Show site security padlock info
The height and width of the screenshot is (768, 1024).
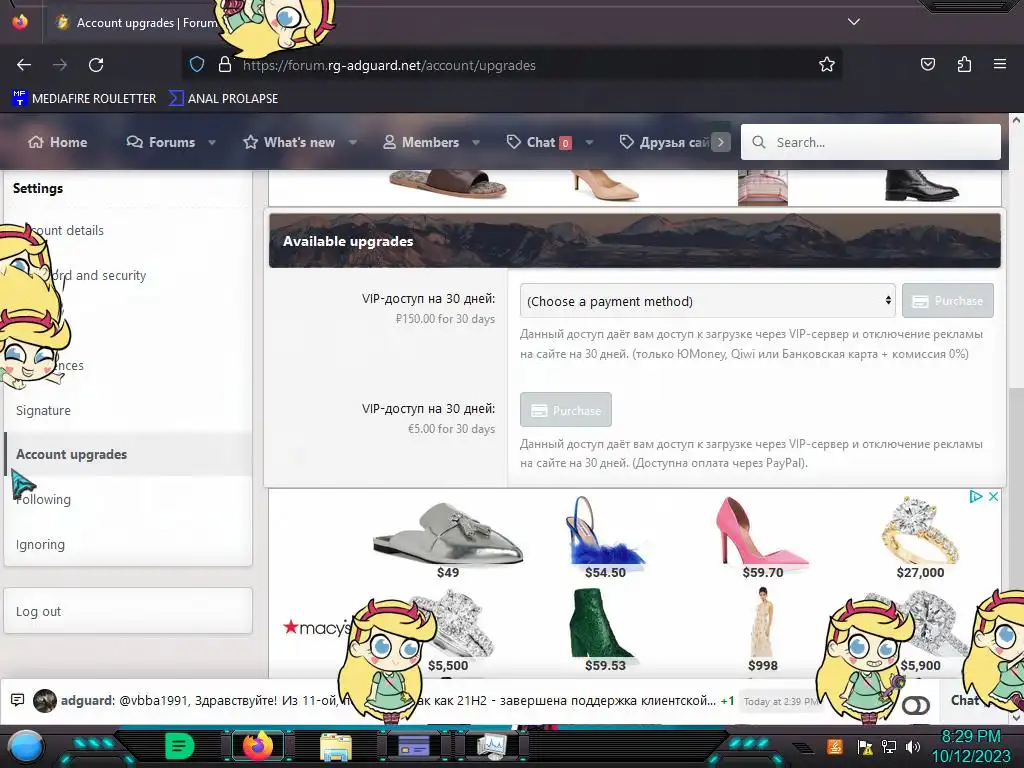pos(225,64)
